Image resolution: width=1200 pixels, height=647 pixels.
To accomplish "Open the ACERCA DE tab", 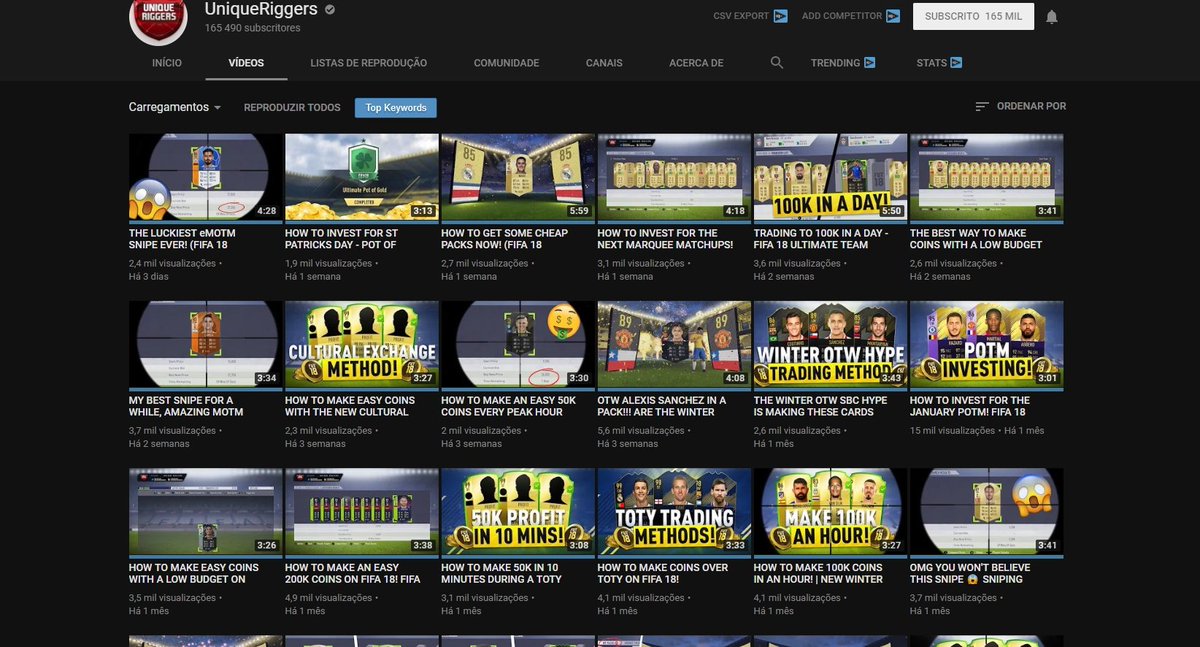I will (696, 63).
